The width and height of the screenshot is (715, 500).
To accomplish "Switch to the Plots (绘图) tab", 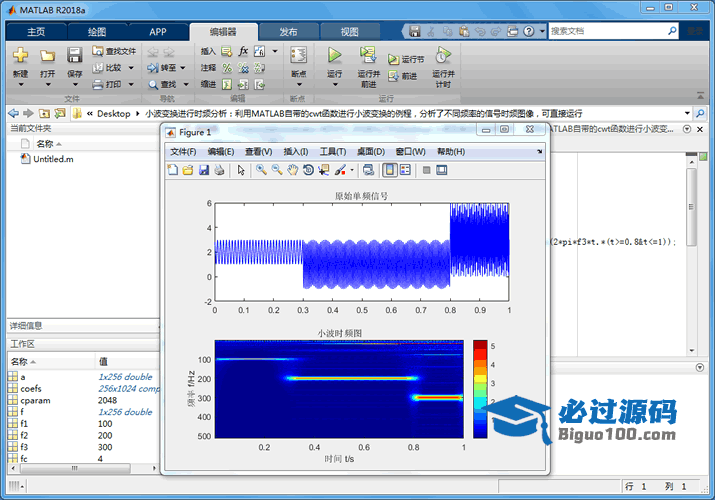I will [x=97, y=32].
